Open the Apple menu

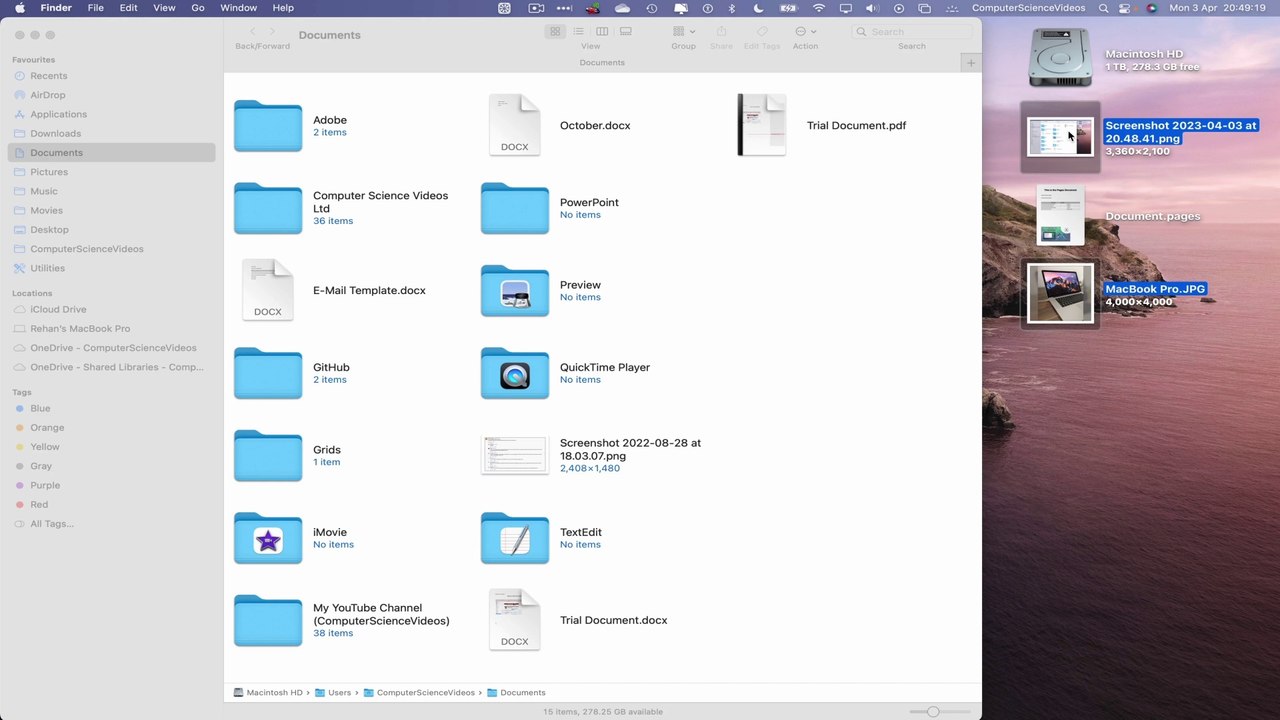pyautogui.click(x=20, y=8)
